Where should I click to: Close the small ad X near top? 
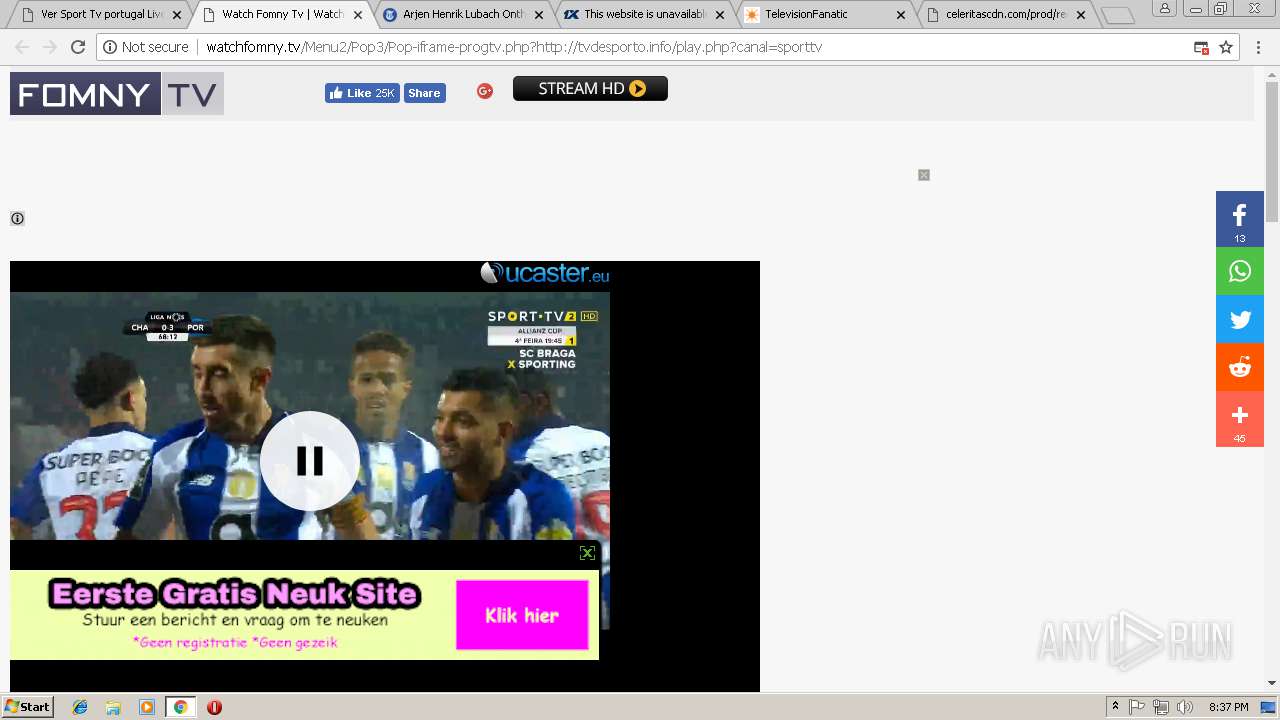[924, 175]
